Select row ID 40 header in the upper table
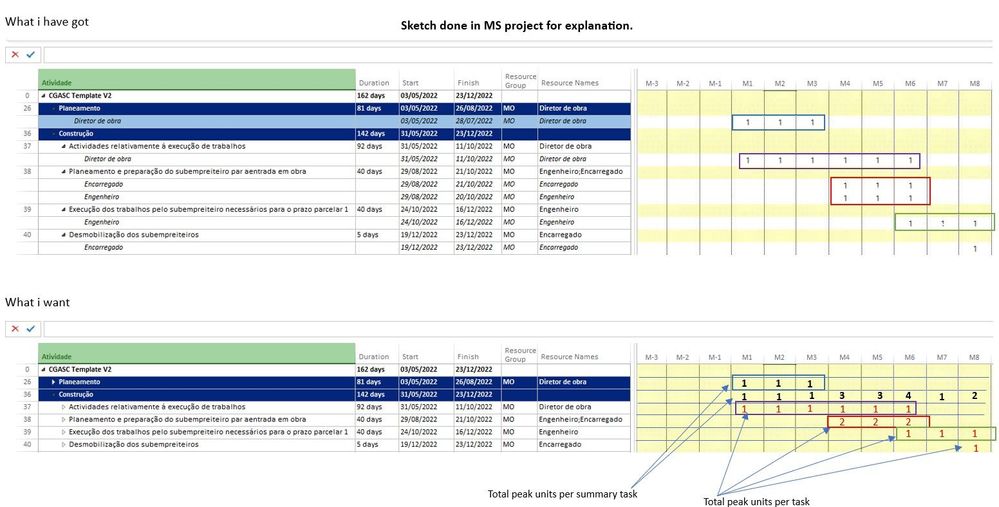Screen dimensions: 999x507 tap(27, 235)
